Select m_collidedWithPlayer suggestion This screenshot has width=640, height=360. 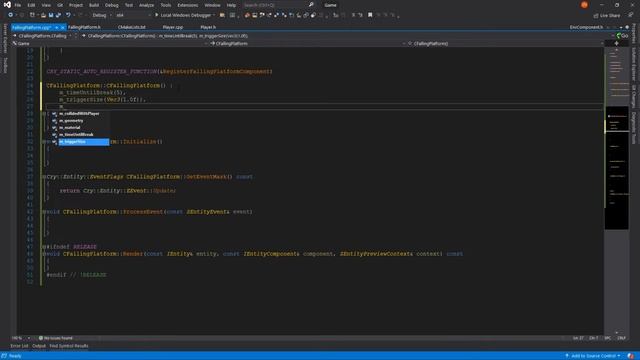coord(80,113)
